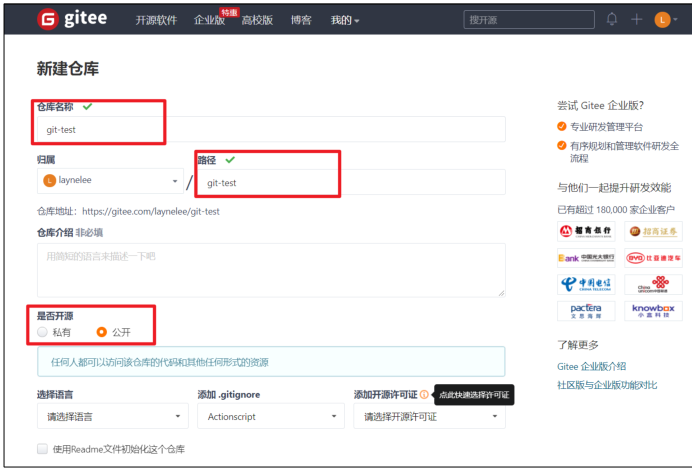Click the plus create icon
This screenshot has width=692, height=468.
pos(636,19)
